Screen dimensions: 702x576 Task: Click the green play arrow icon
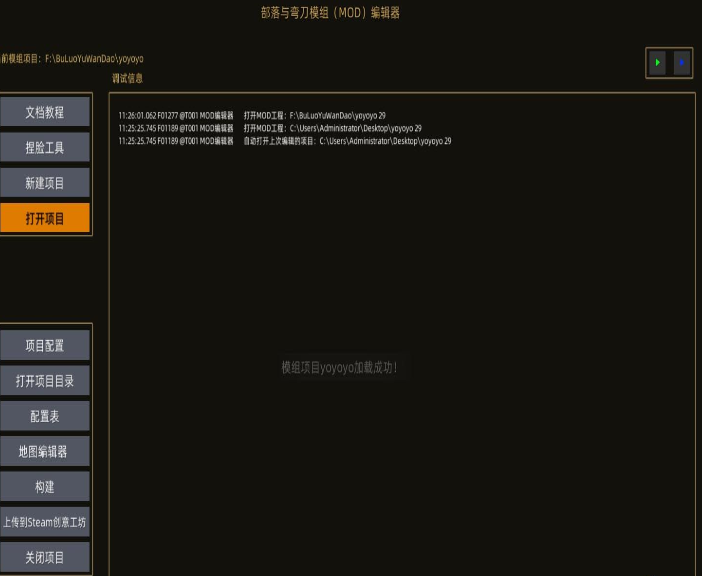(x=657, y=63)
